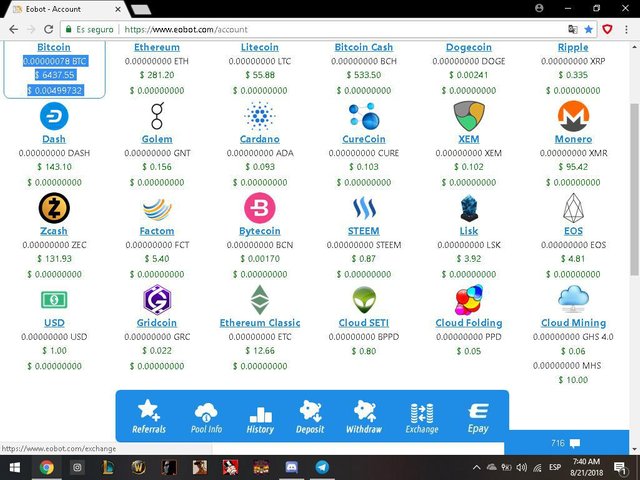Open the Dash text link
640x480 pixels.
pyautogui.click(x=54, y=139)
